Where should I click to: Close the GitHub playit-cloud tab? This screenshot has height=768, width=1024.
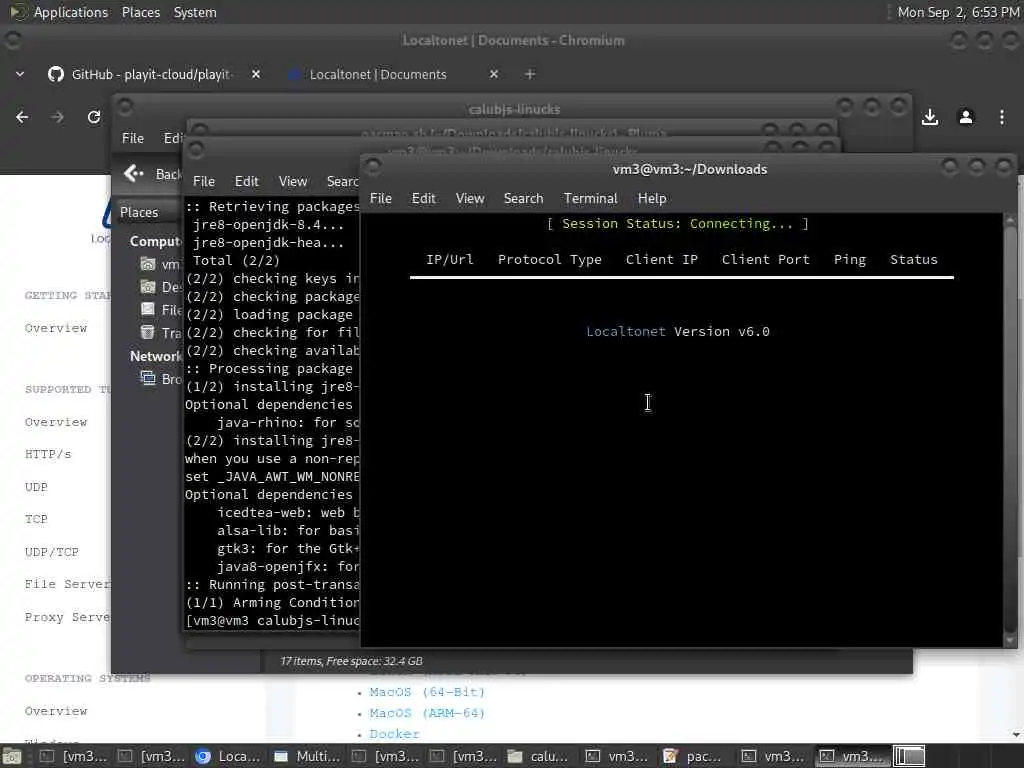tap(256, 74)
